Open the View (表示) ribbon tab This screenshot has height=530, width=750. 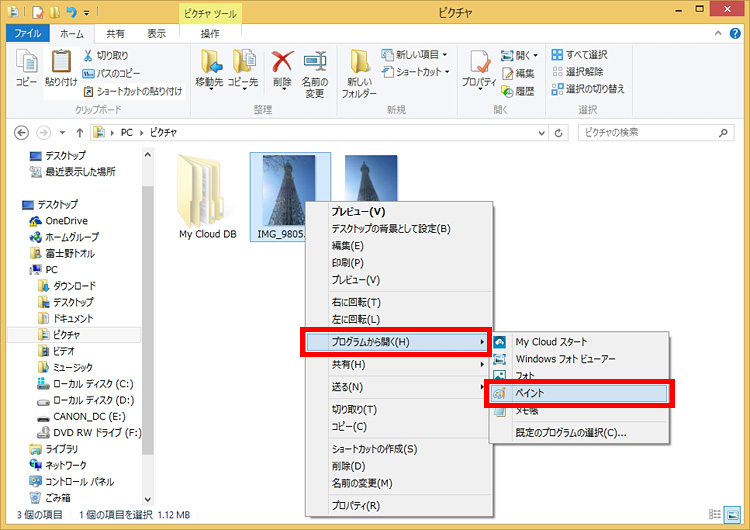click(x=156, y=33)
